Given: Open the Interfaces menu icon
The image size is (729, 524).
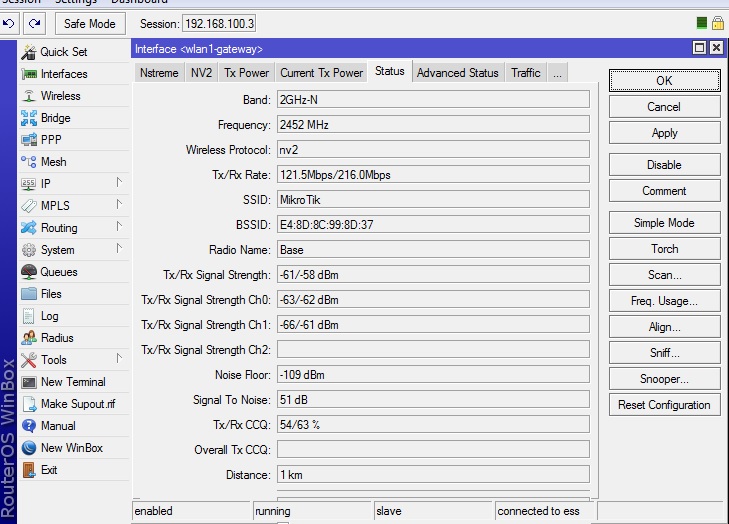Looking at the screenshot, I should pyautogui.click(x=28, y=74).
